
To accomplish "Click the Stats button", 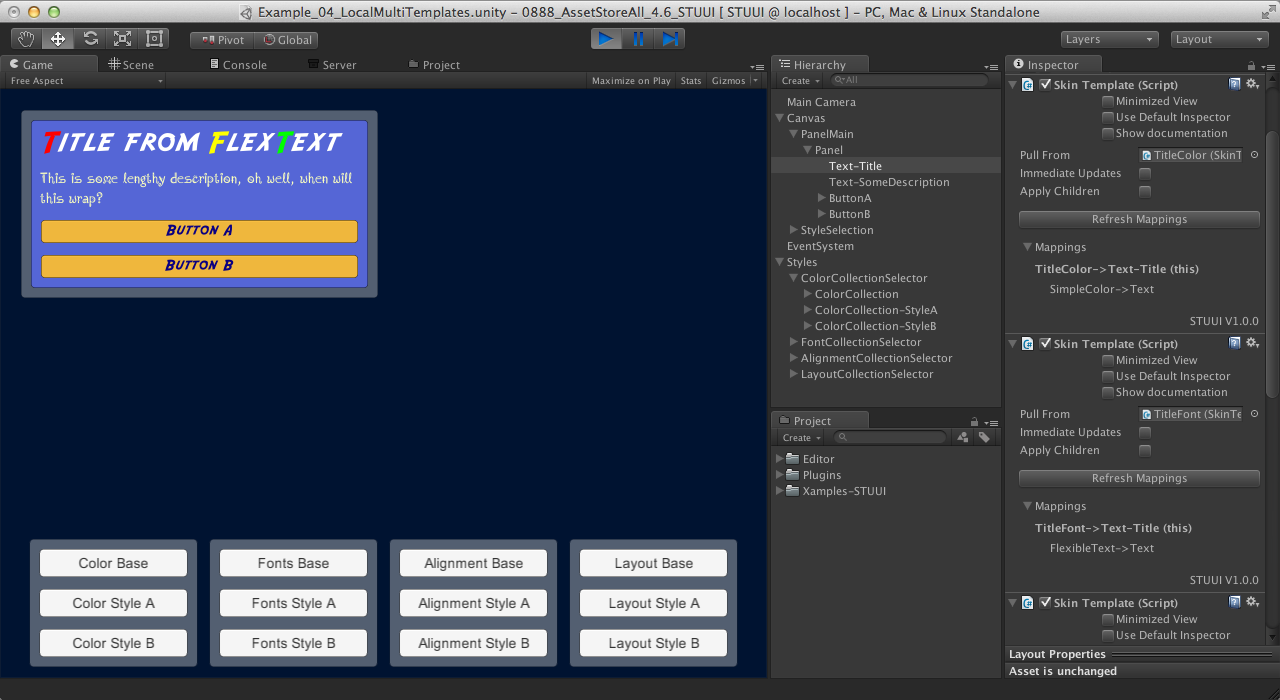I will [x=691, y=81].
